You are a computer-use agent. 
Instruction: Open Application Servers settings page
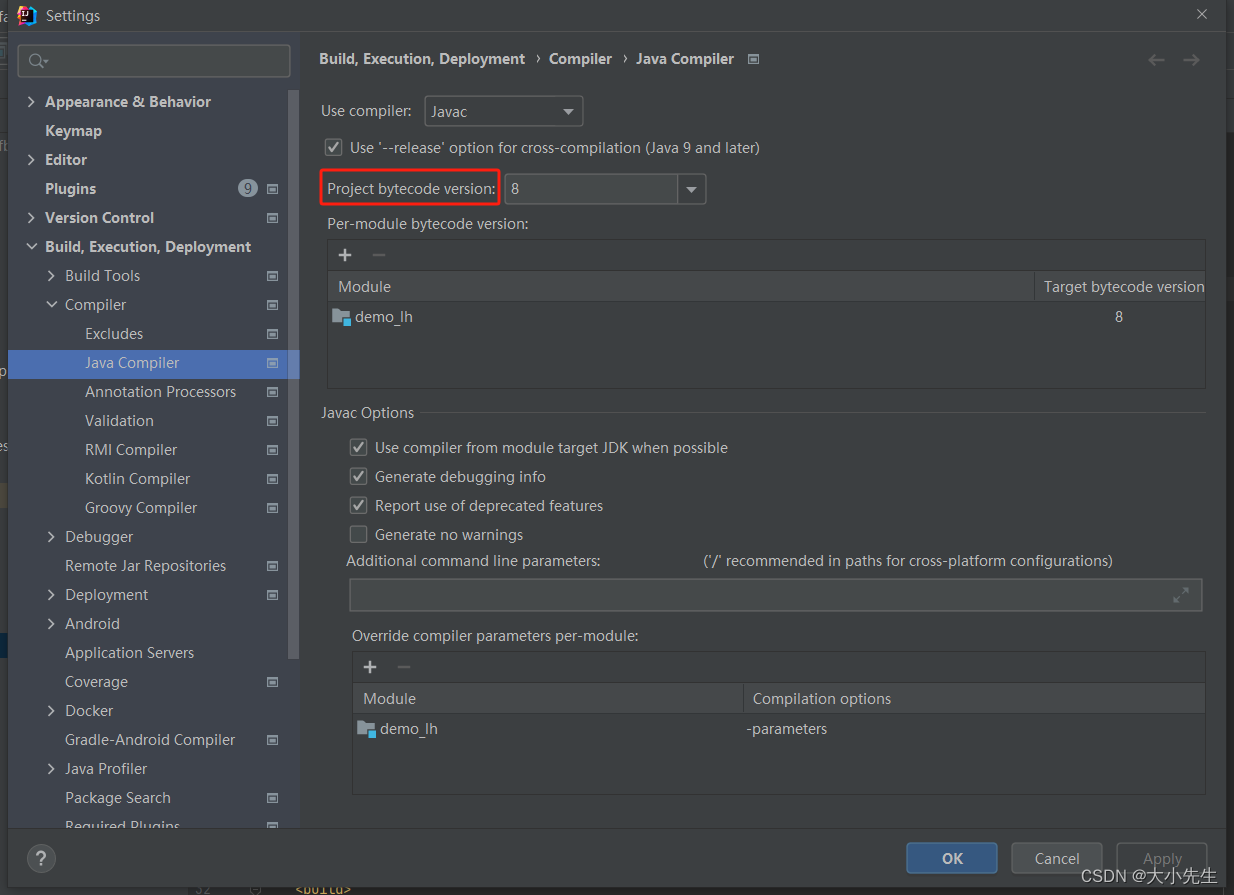(130, 653)
